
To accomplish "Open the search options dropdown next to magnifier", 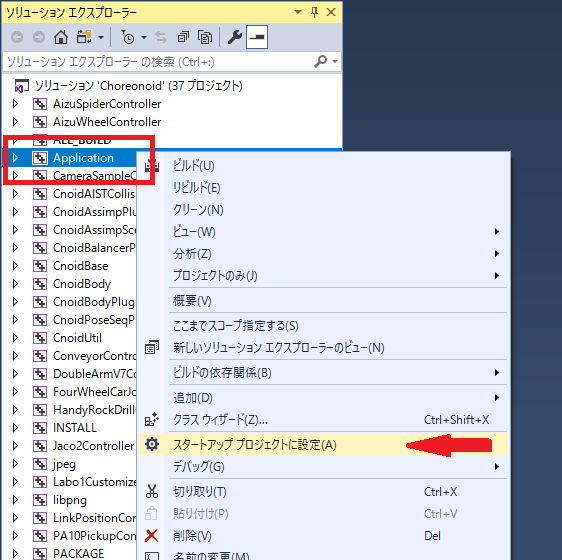I will coord(335,61).
